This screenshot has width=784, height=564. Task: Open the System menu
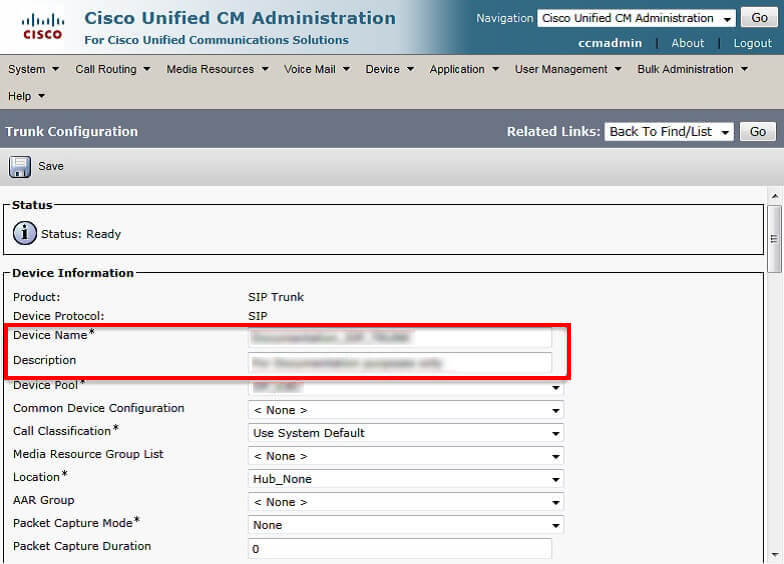coord(34,69)
